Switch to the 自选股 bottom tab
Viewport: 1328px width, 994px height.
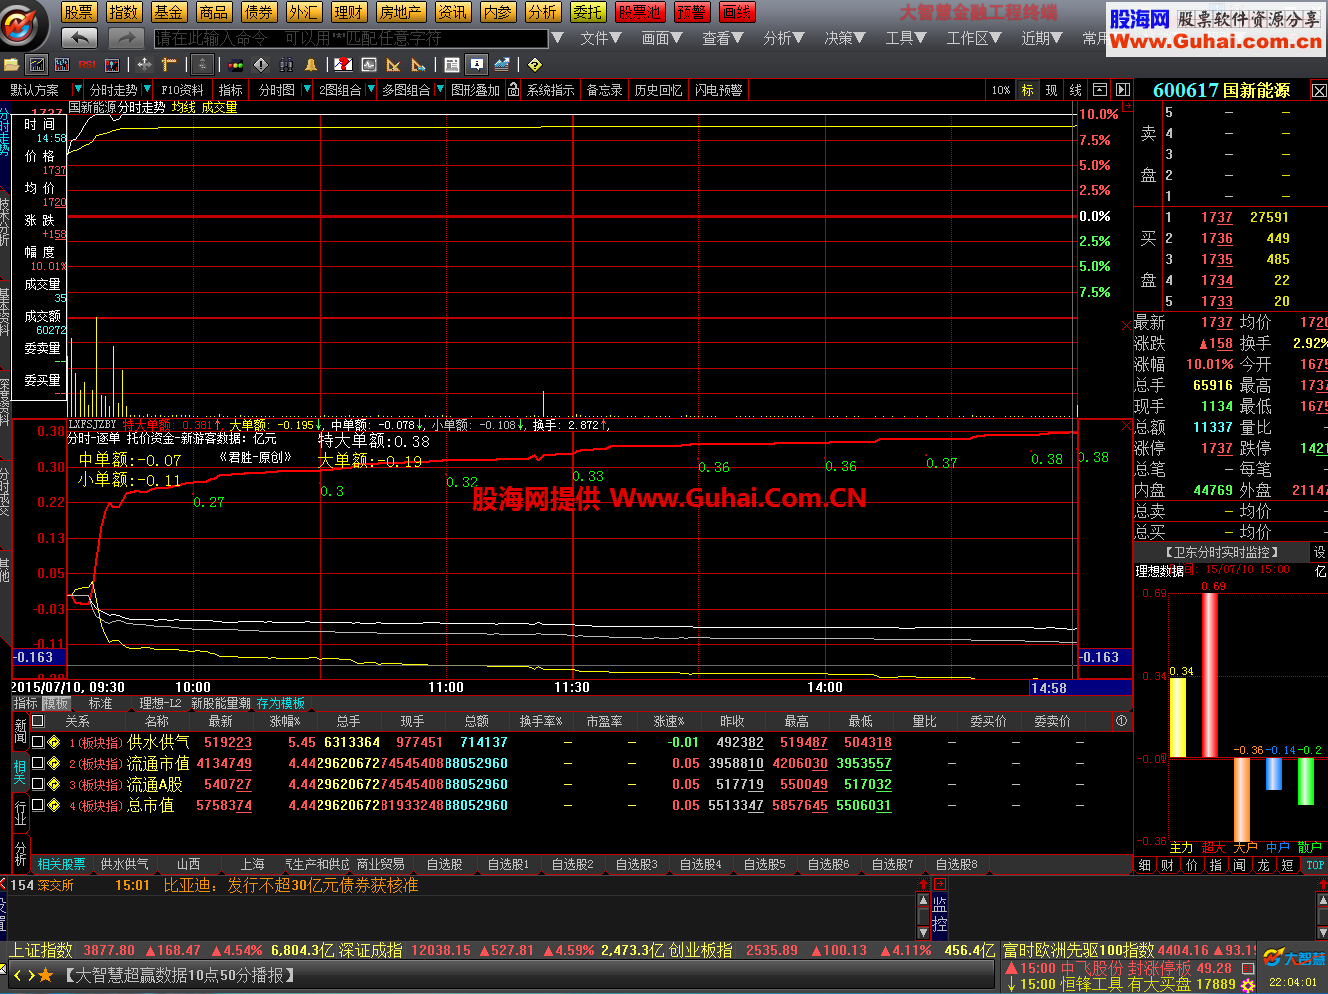pyautogui.click(x=444, y=864)
